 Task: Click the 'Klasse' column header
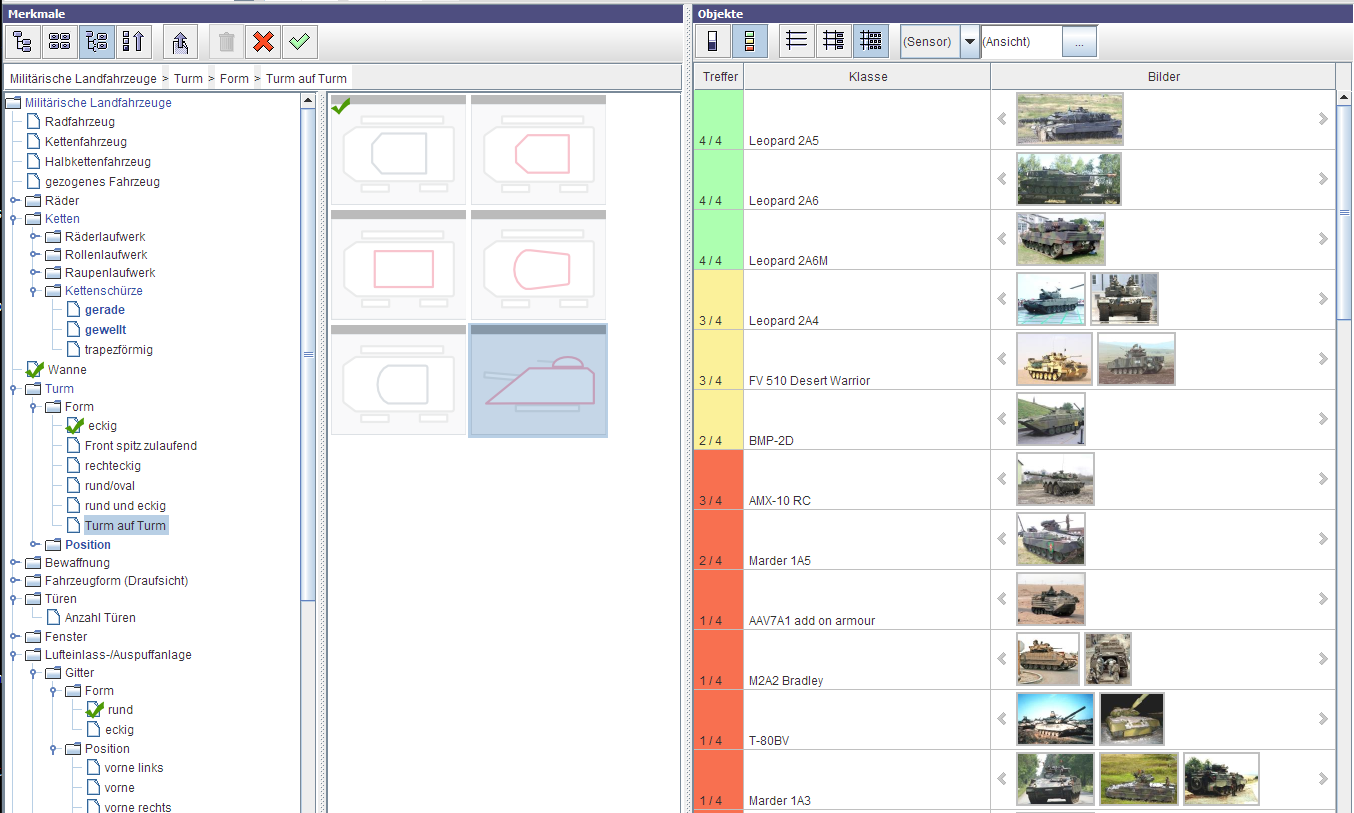[x=867, y=77]
